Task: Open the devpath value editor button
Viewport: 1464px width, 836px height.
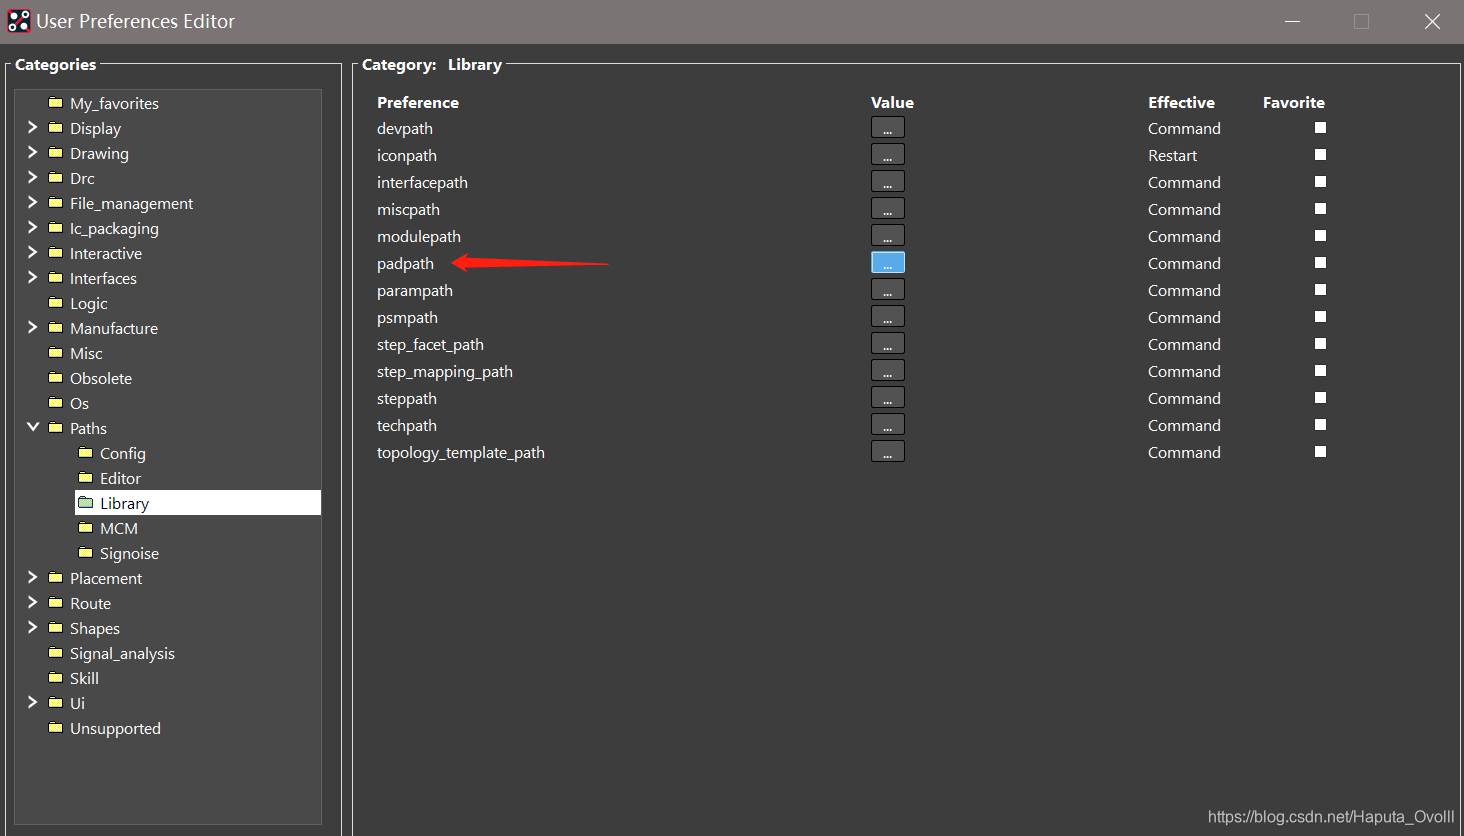Action: [887, 127]
